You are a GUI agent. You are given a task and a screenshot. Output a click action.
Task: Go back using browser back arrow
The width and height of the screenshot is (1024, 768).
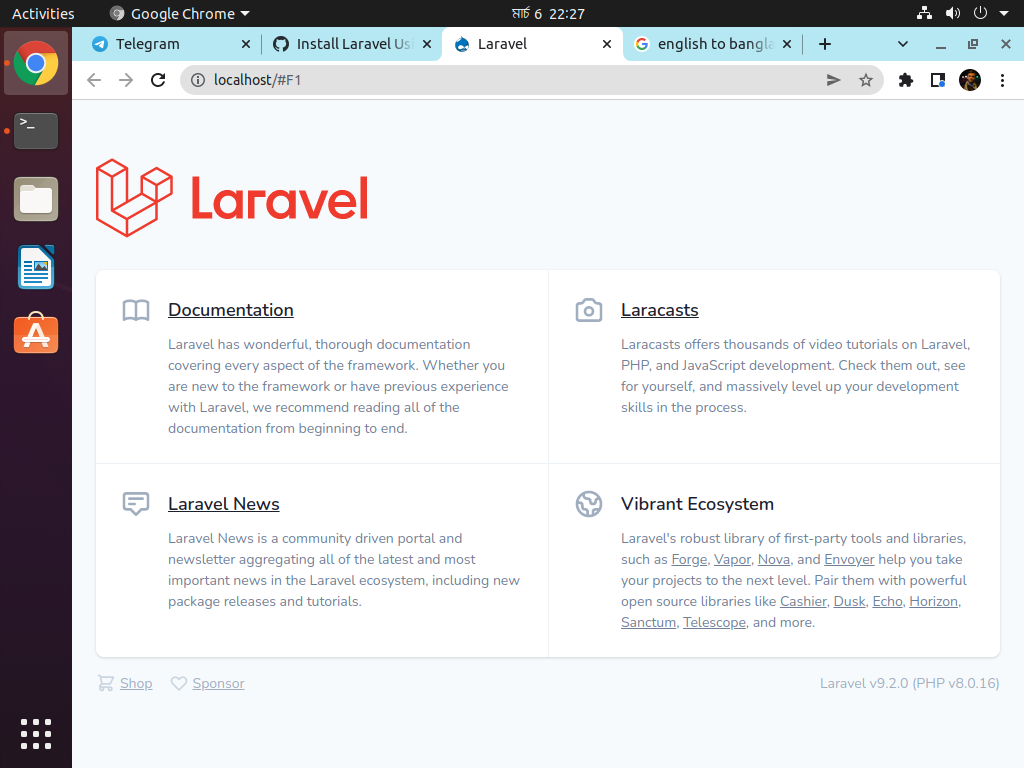pyautogui.click(x=94, y=80)
